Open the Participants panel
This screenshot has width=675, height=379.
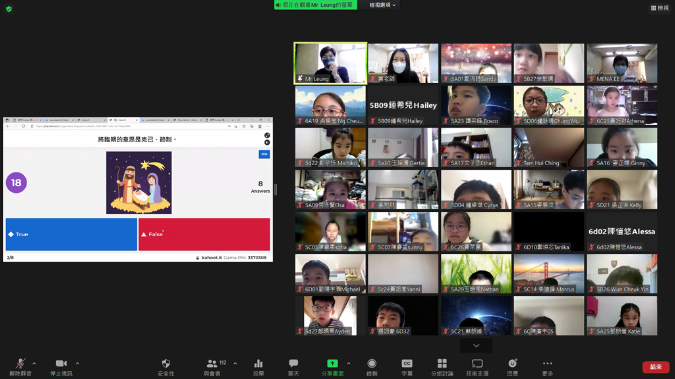tap(212, 367)
